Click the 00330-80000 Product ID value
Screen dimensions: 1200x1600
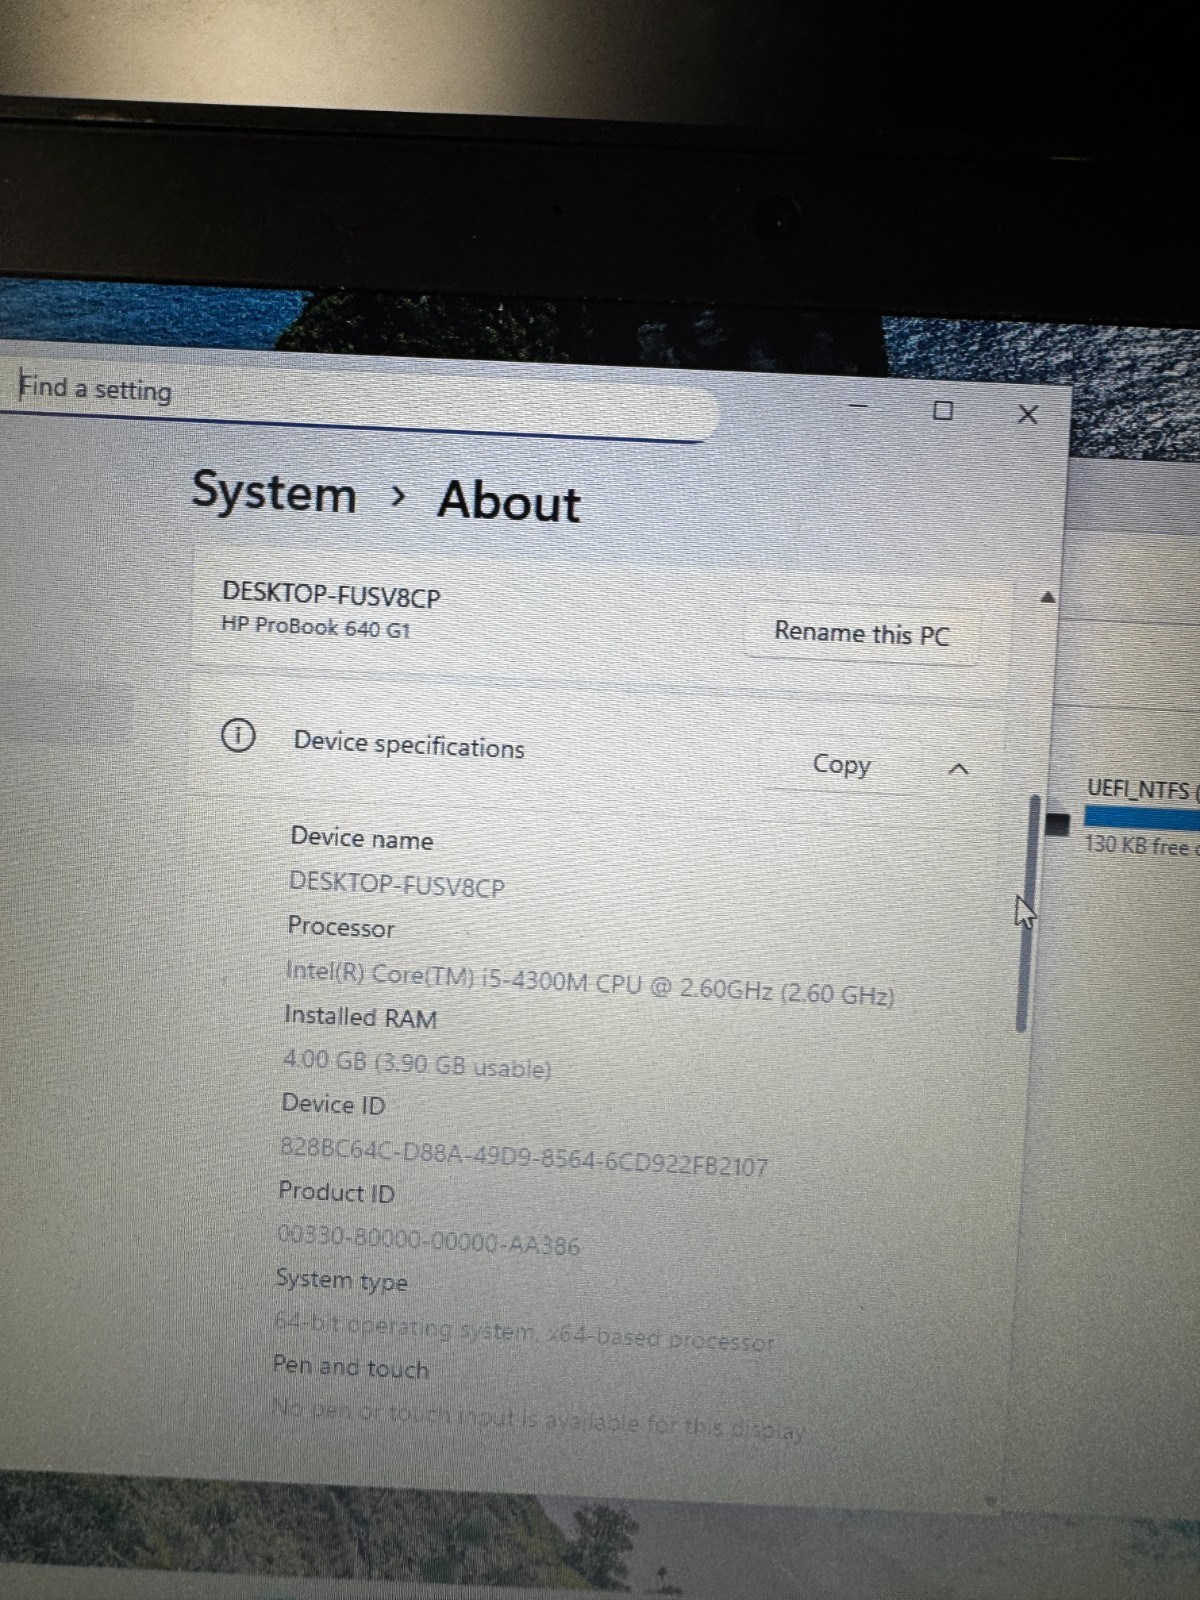(428, 1241)
